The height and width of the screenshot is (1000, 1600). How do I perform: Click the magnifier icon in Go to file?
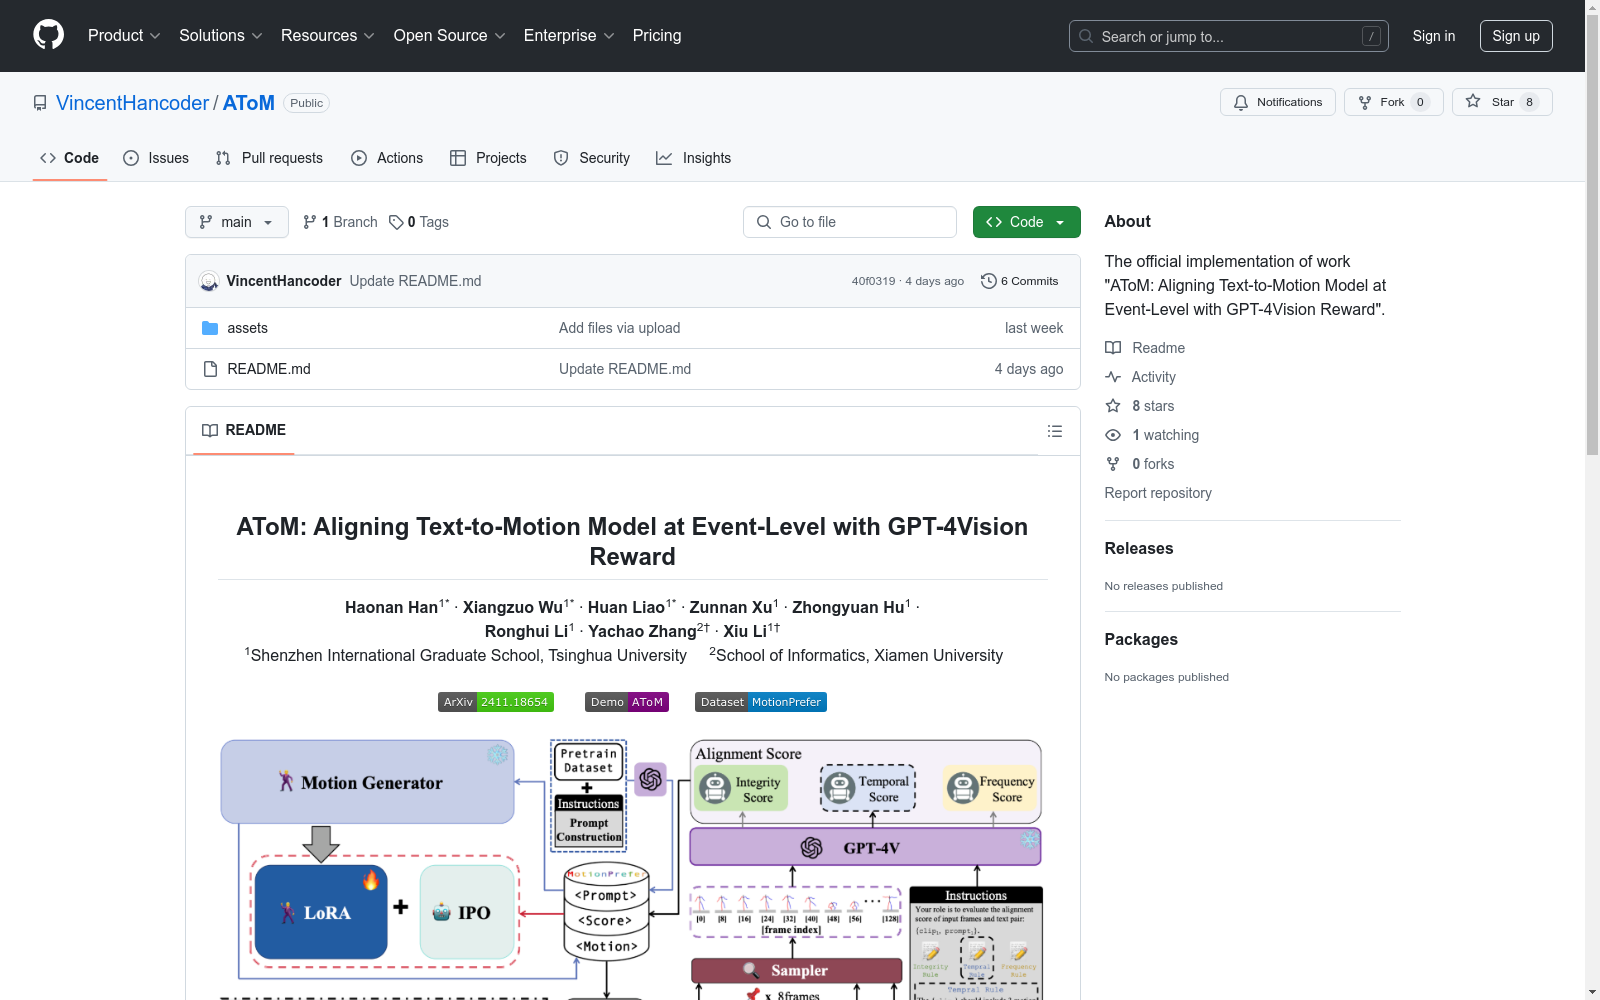tap(764, 222)
